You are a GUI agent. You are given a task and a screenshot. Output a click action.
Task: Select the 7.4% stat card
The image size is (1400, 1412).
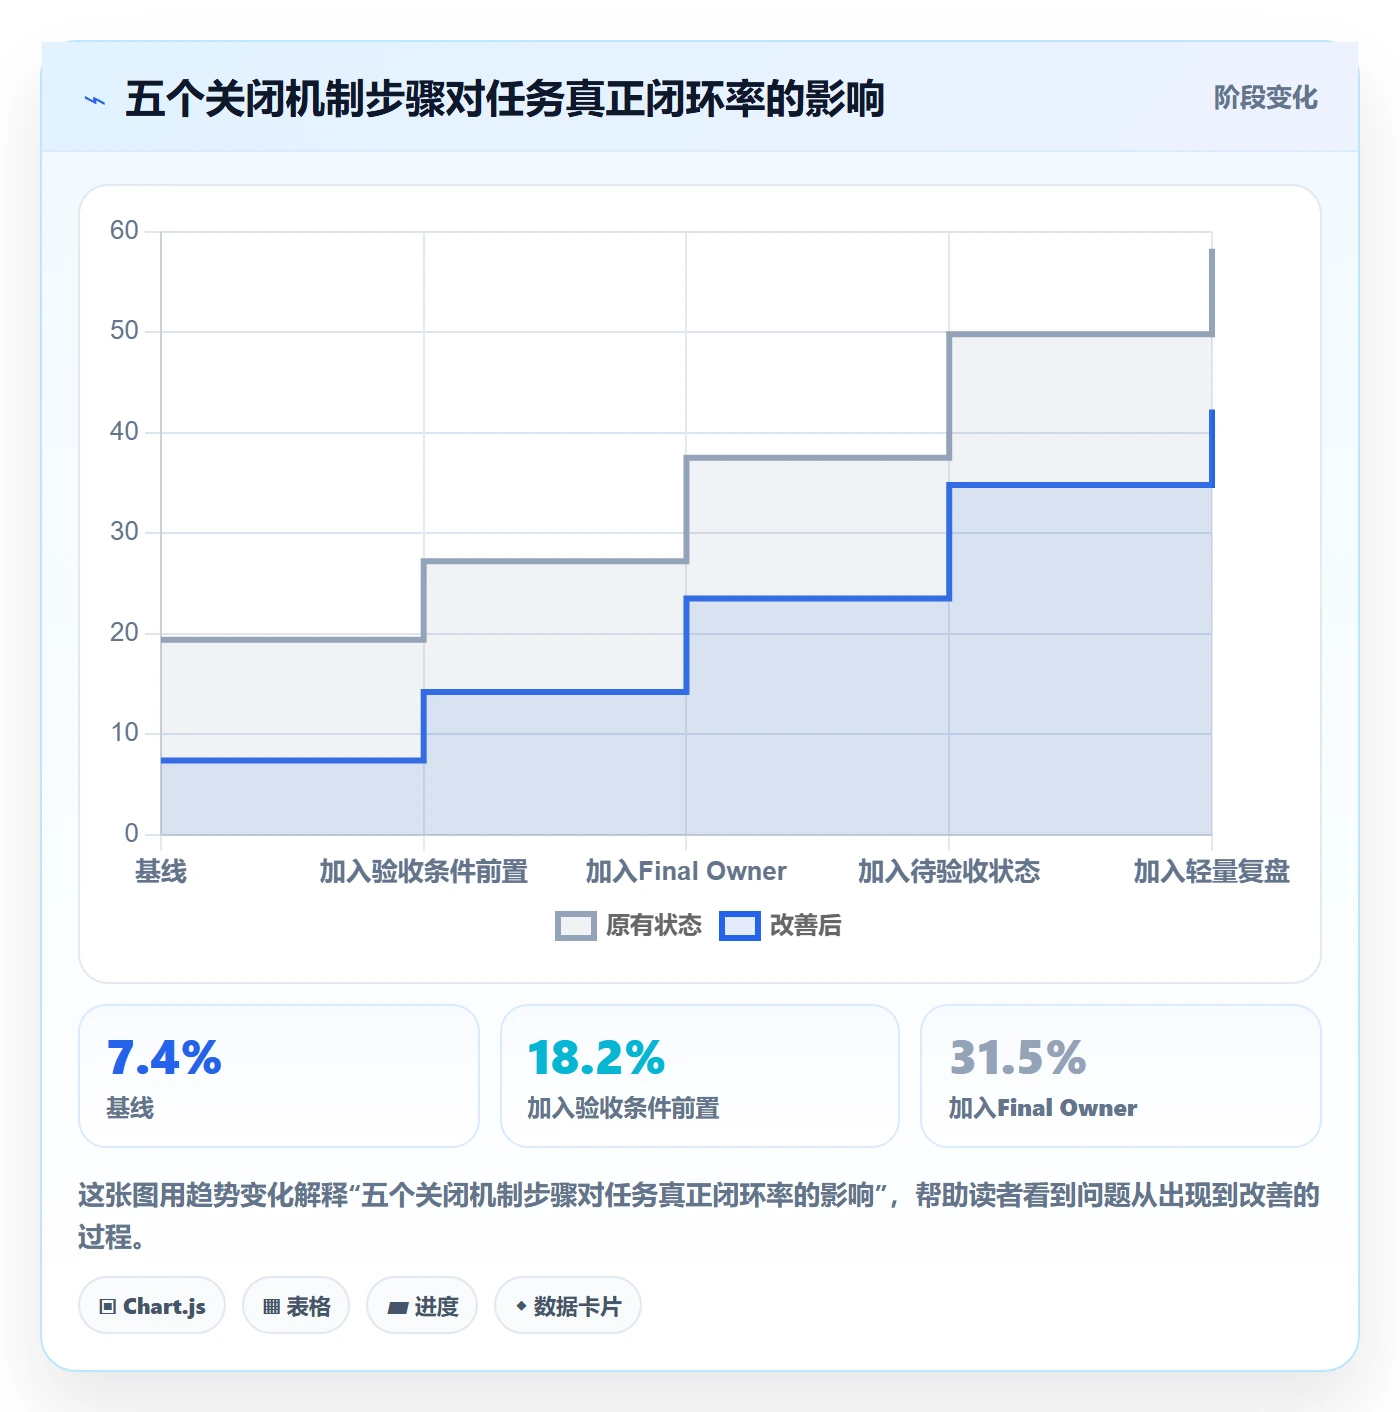point(279,1076)
